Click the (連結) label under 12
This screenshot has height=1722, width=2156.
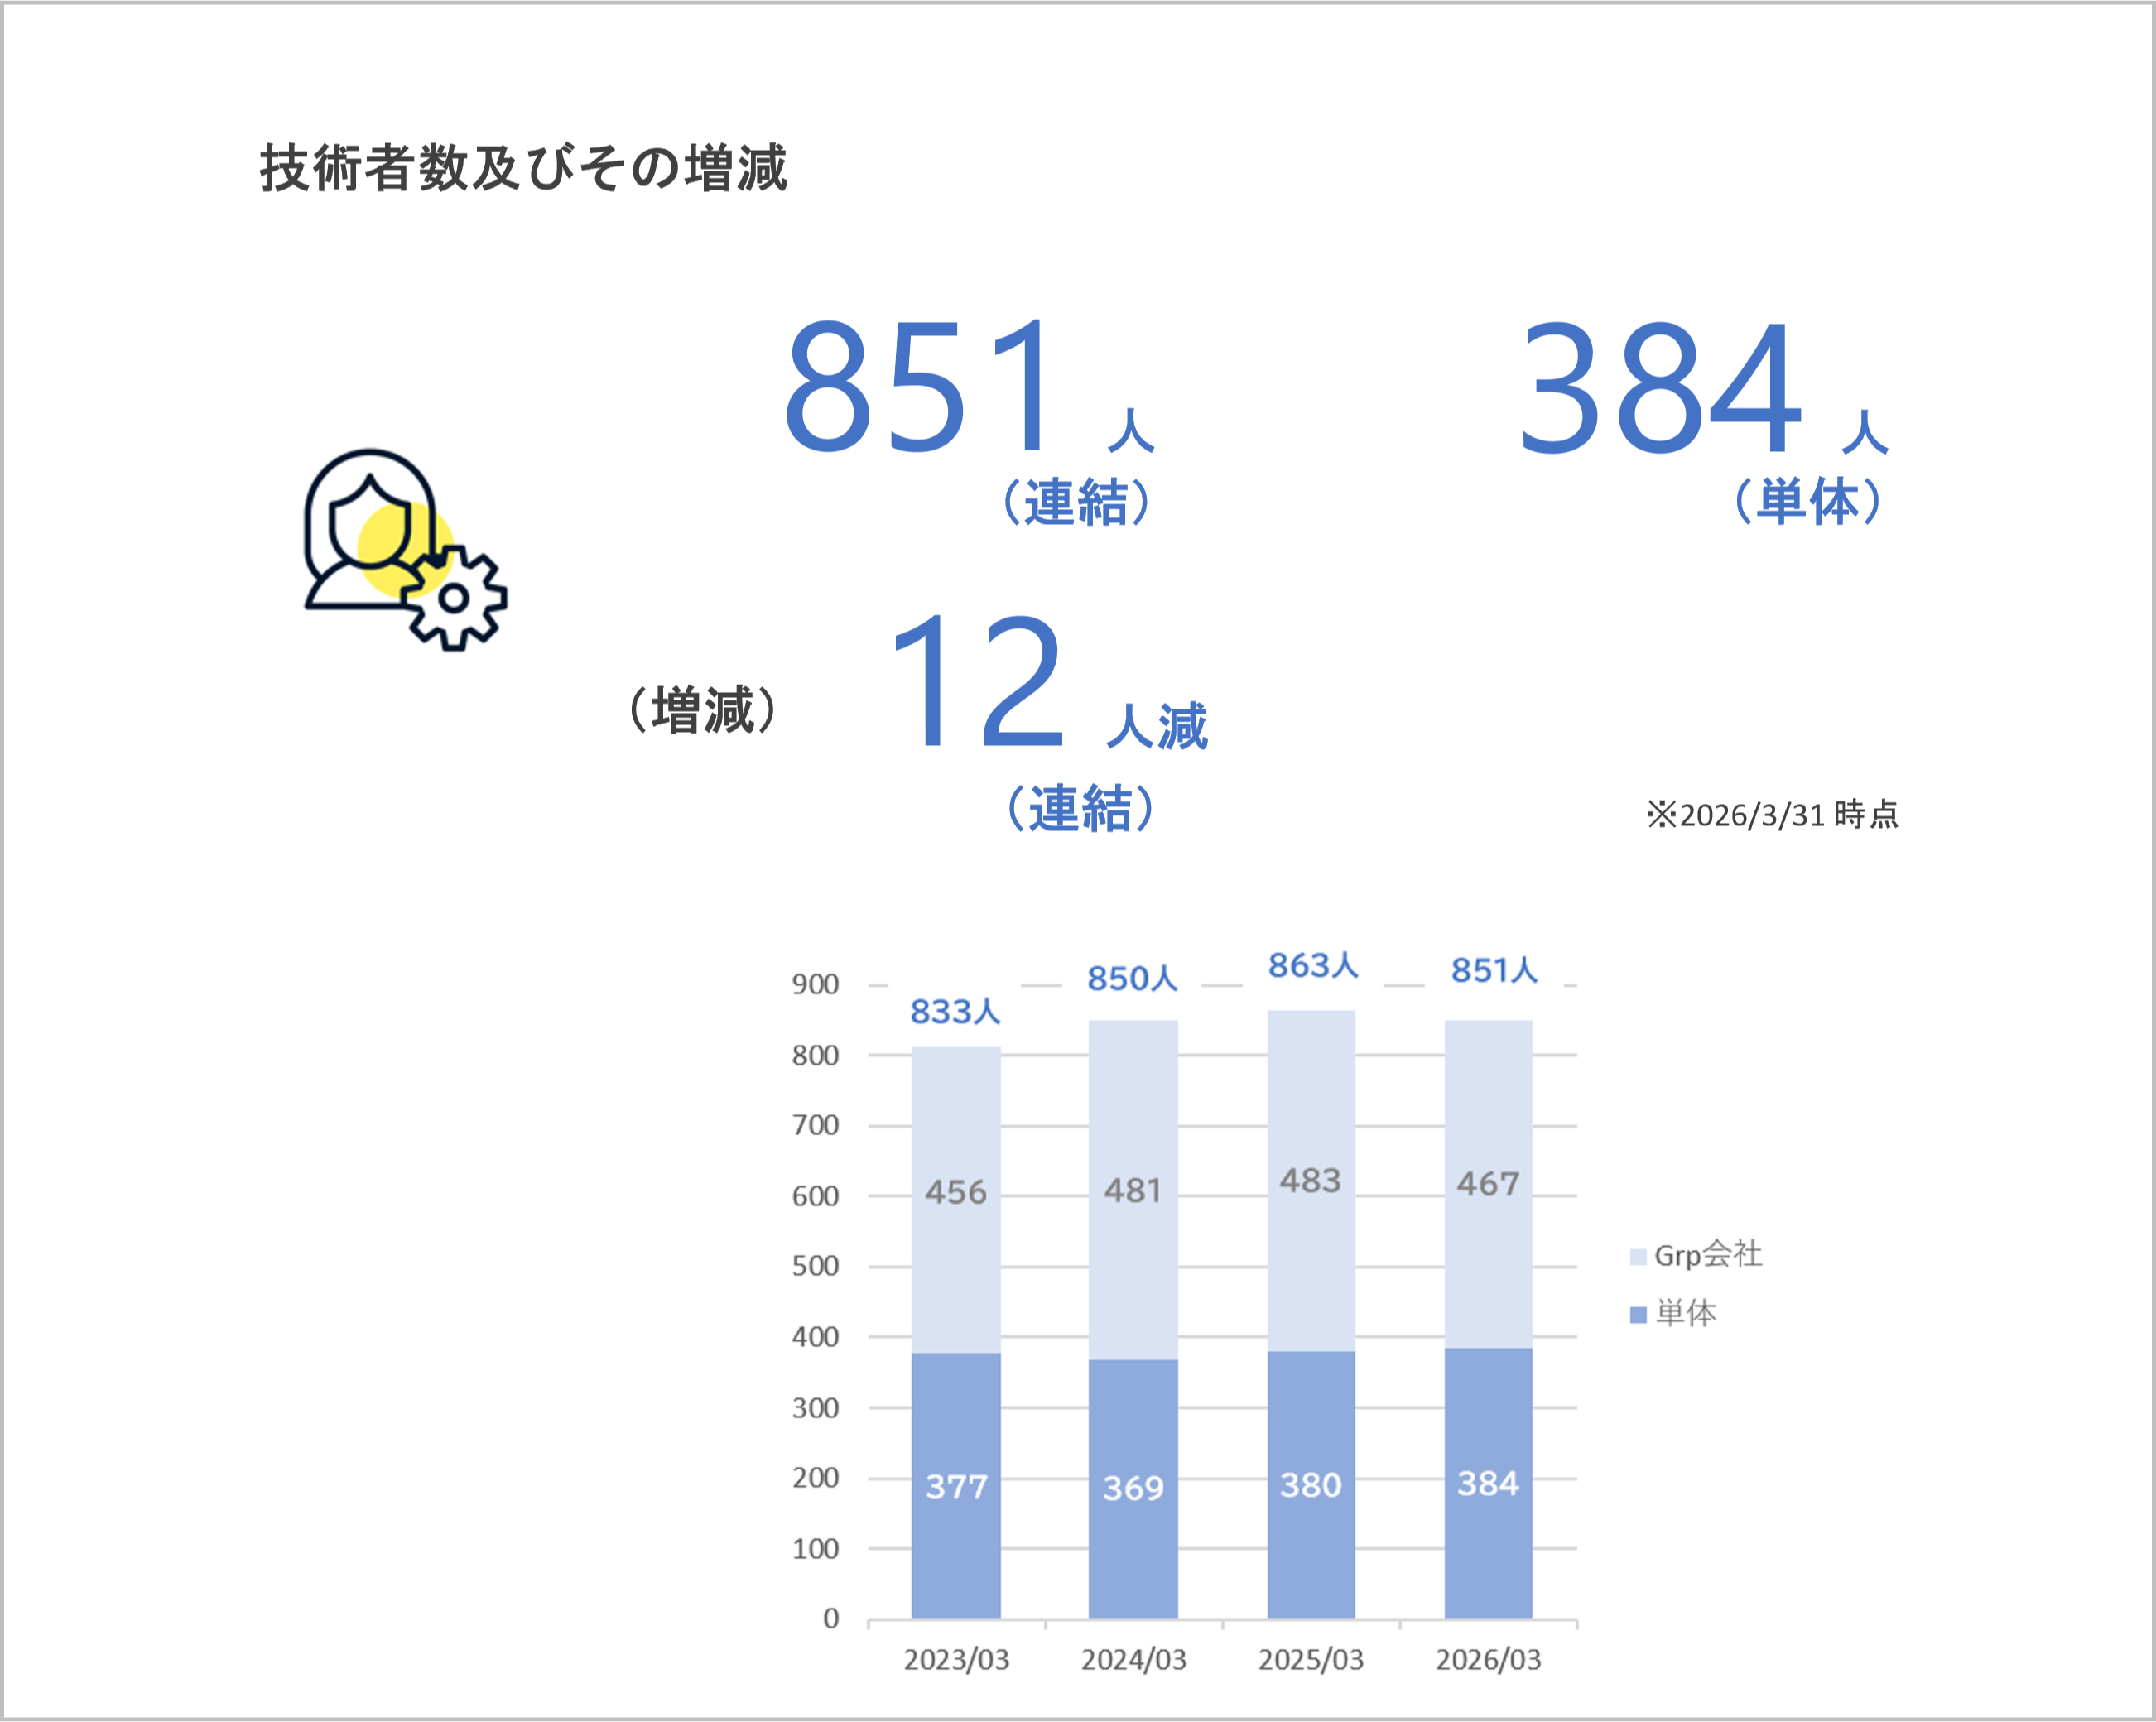point(1080,808)
